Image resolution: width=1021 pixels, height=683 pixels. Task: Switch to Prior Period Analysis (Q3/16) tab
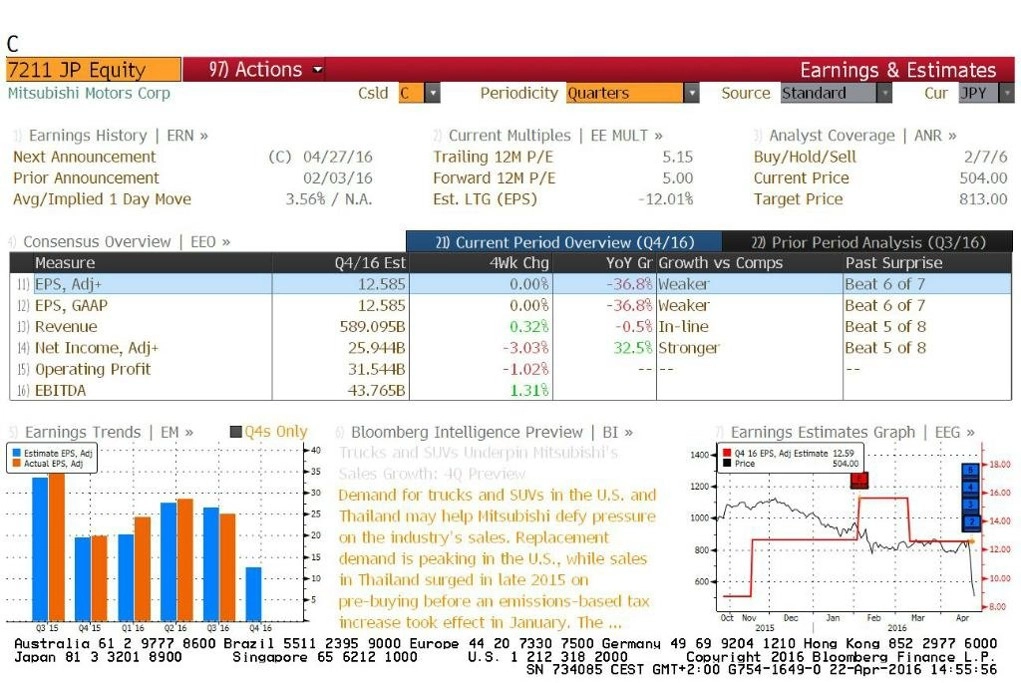867,242
